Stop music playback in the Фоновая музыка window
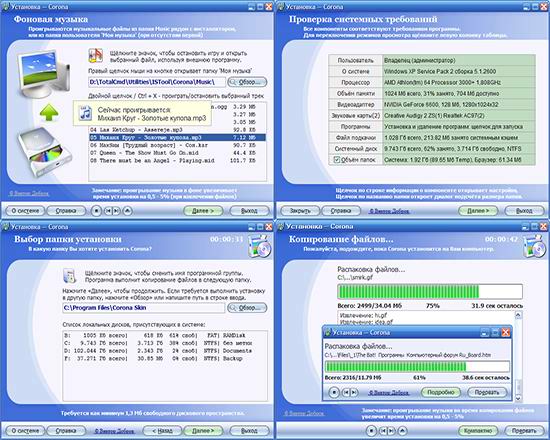The height and width of the screenshot is (440, 550). pos(96,211)
